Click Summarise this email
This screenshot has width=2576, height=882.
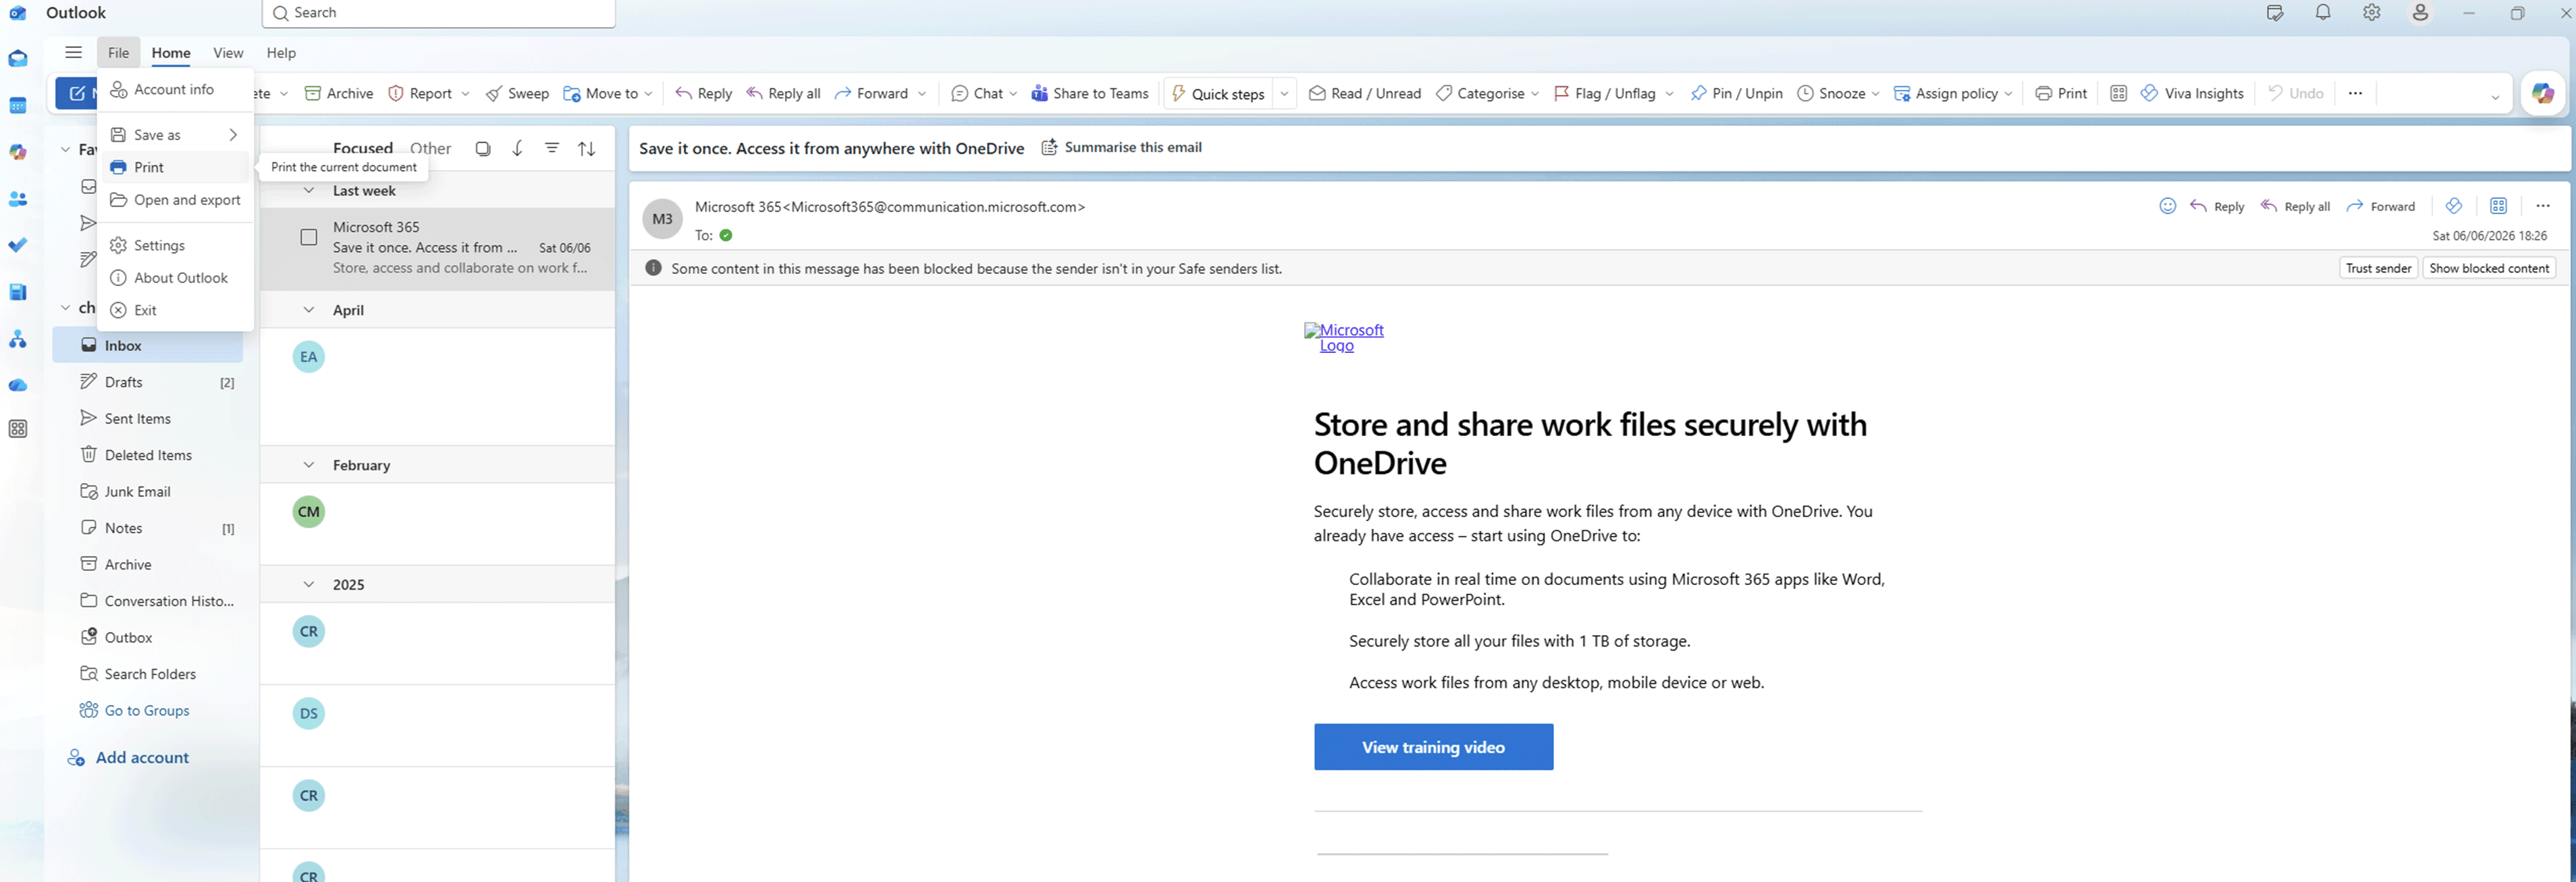pyautogui.click(x=1122, y=147)
